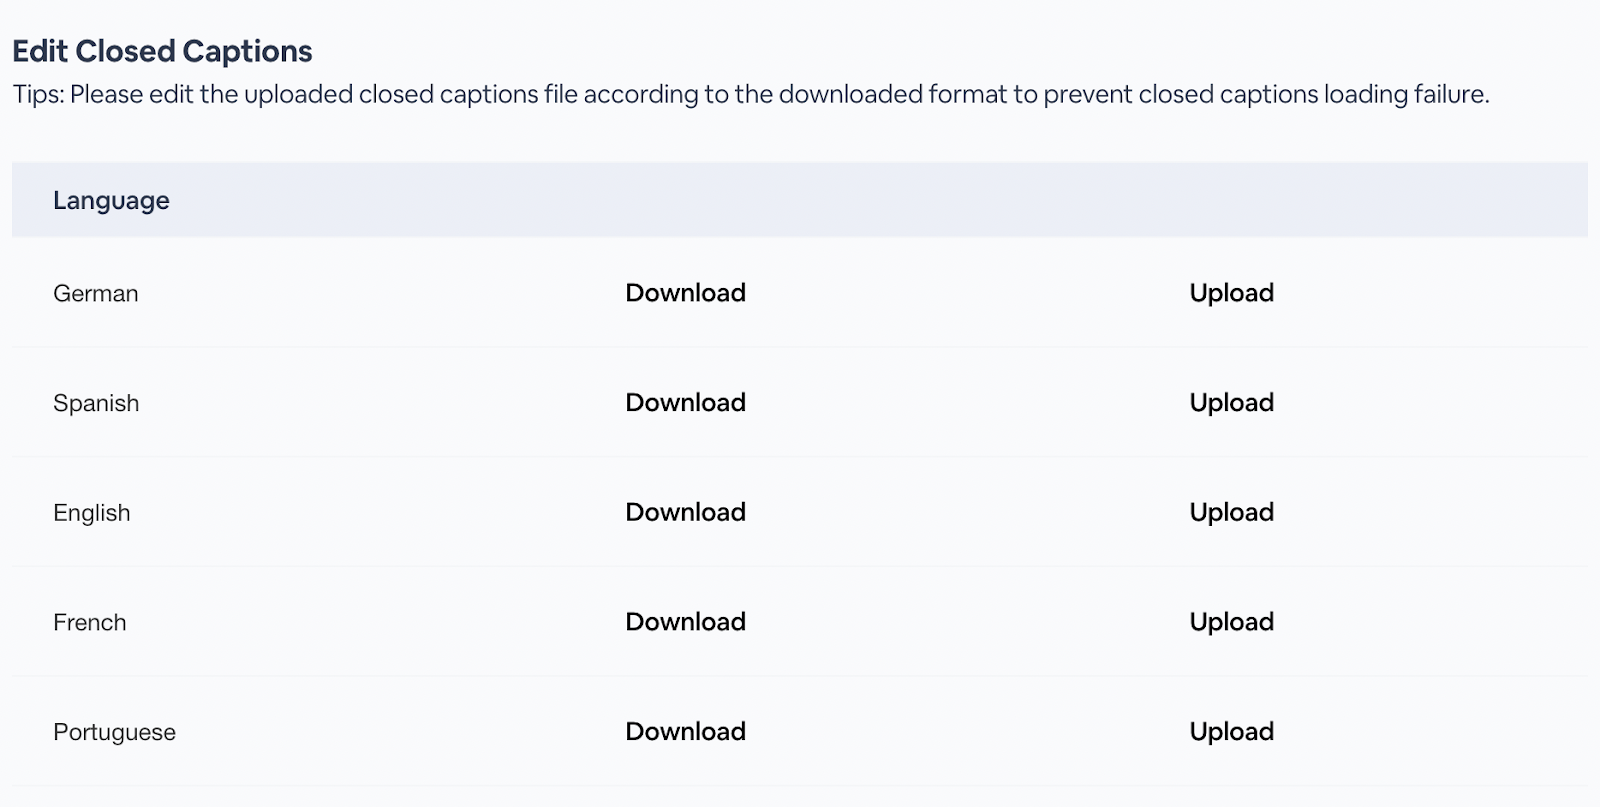Select the English language row label
This screenshot has height=807, width=1600.
point(92,514)
